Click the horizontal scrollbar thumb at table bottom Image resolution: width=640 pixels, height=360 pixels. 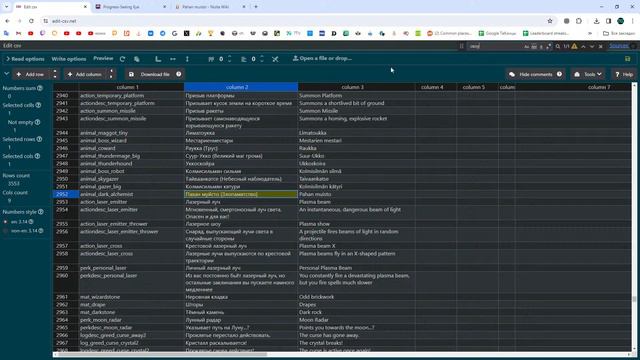click(162, 354)
